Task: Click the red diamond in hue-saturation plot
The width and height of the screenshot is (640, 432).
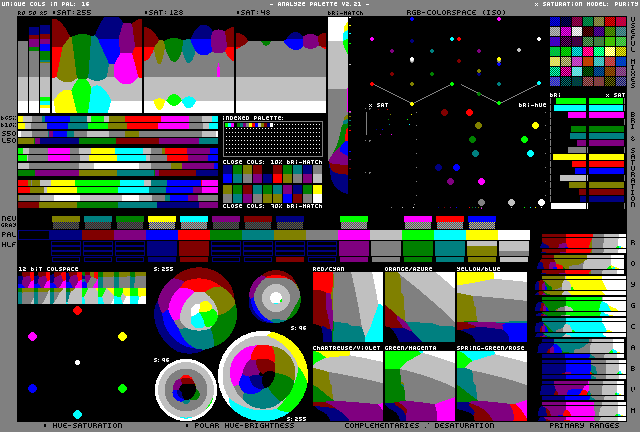Action: pos(77,310)
